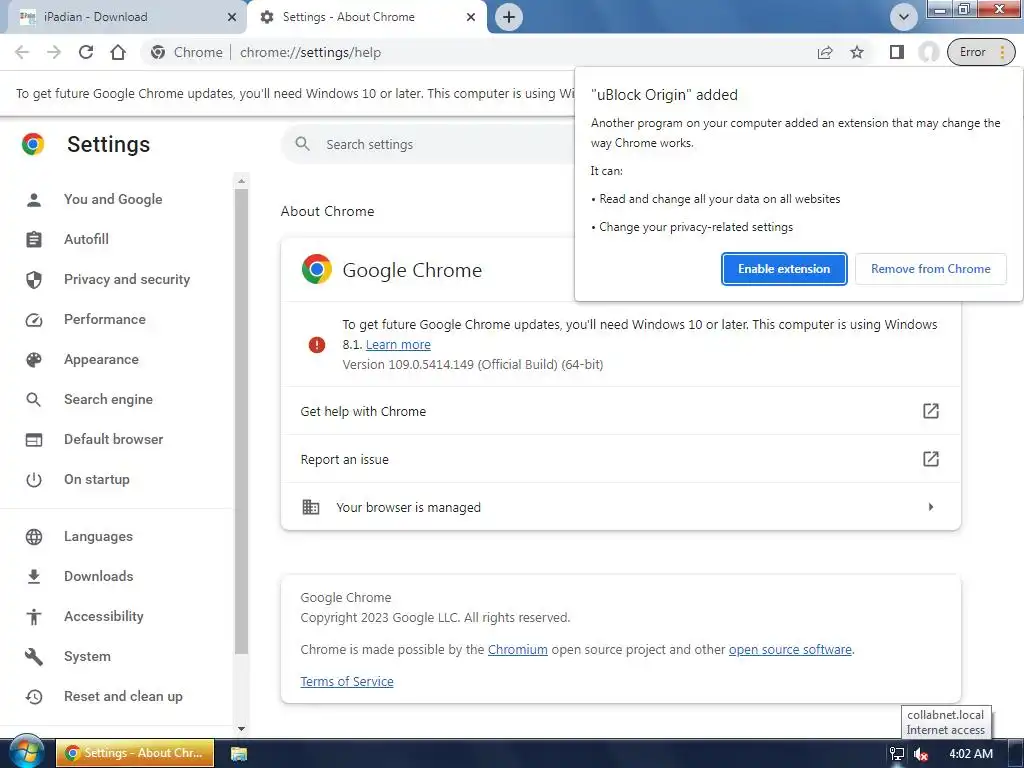Screen dimensions: 1024x768
Task: Bookmark this page with the star icon
Action: pos(857,52)
